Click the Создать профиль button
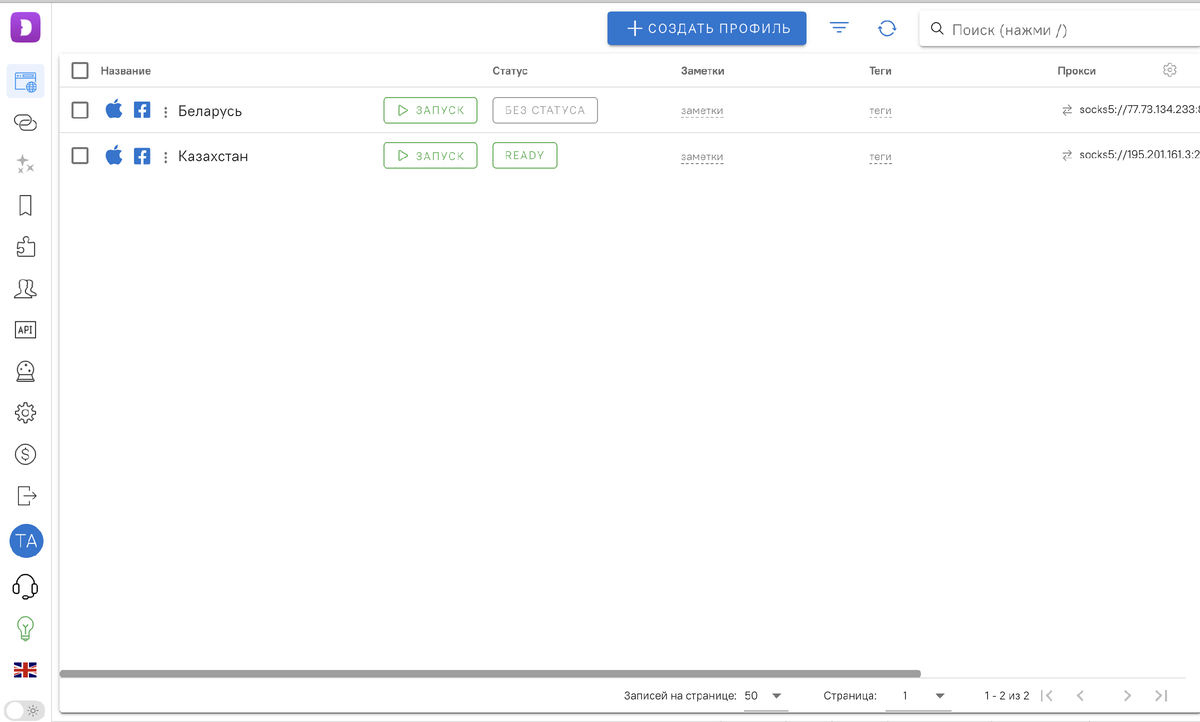Image resolution: width=1200 pixels, height=722 pixels. (707, 28)
